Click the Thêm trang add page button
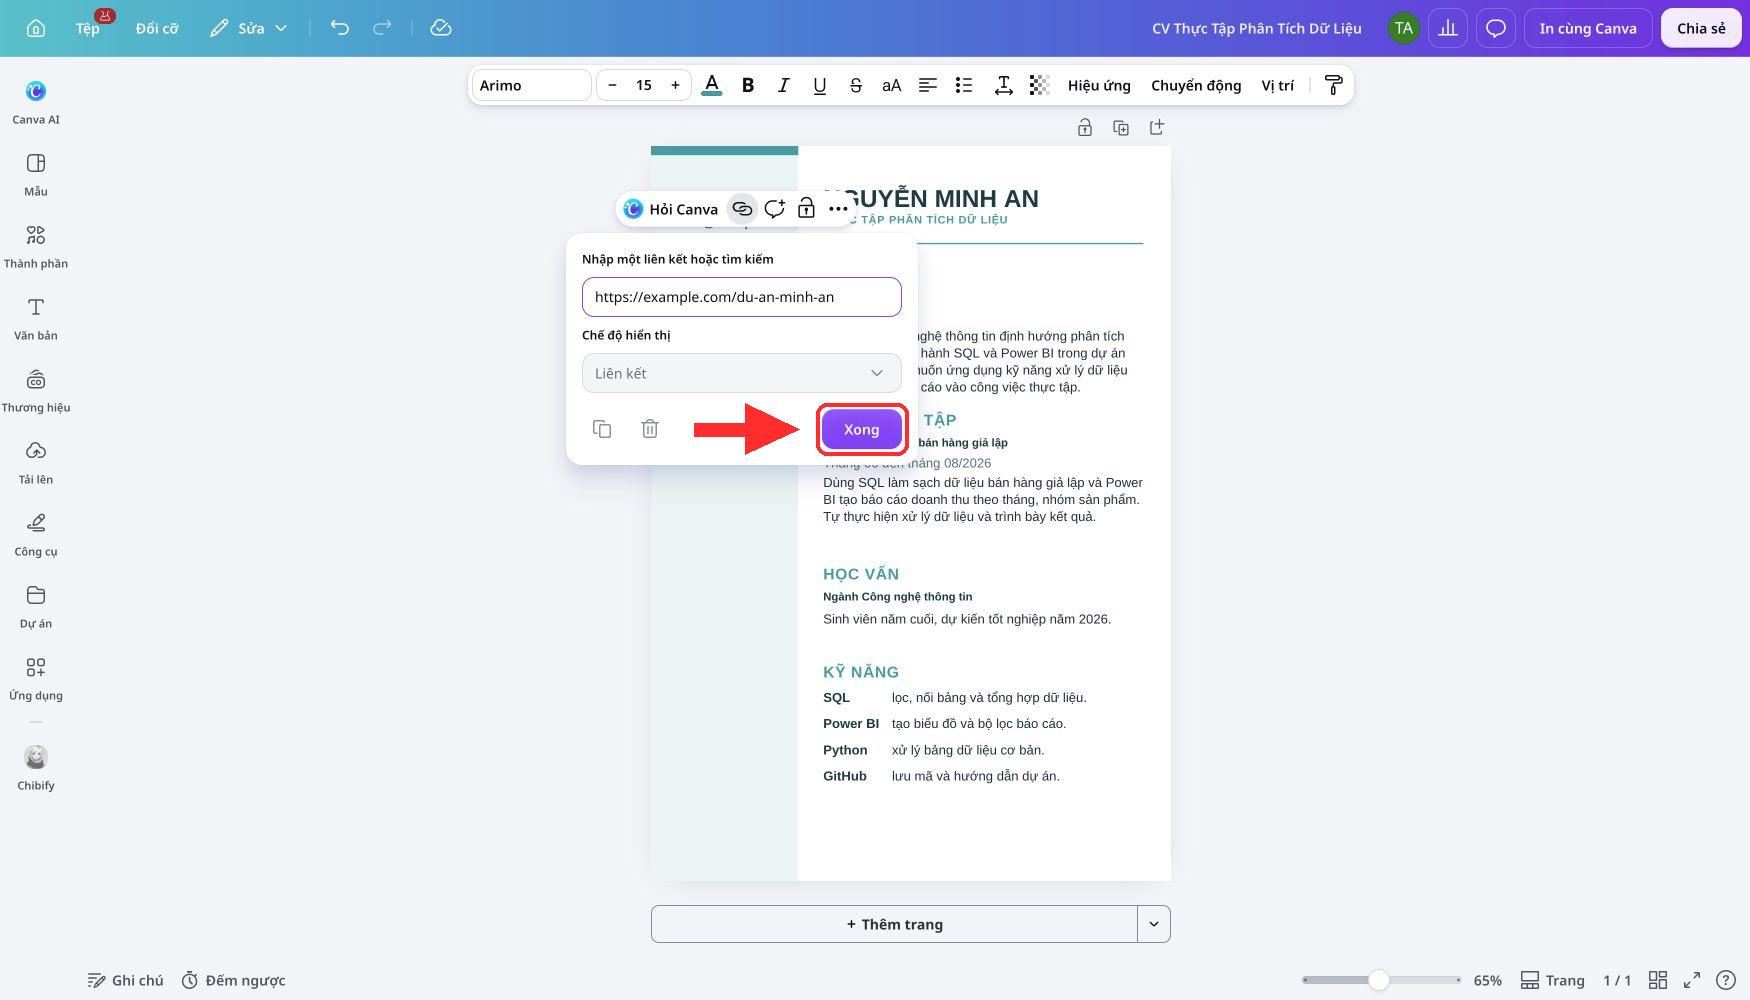 pyautogui.click(x=894, y=924)
